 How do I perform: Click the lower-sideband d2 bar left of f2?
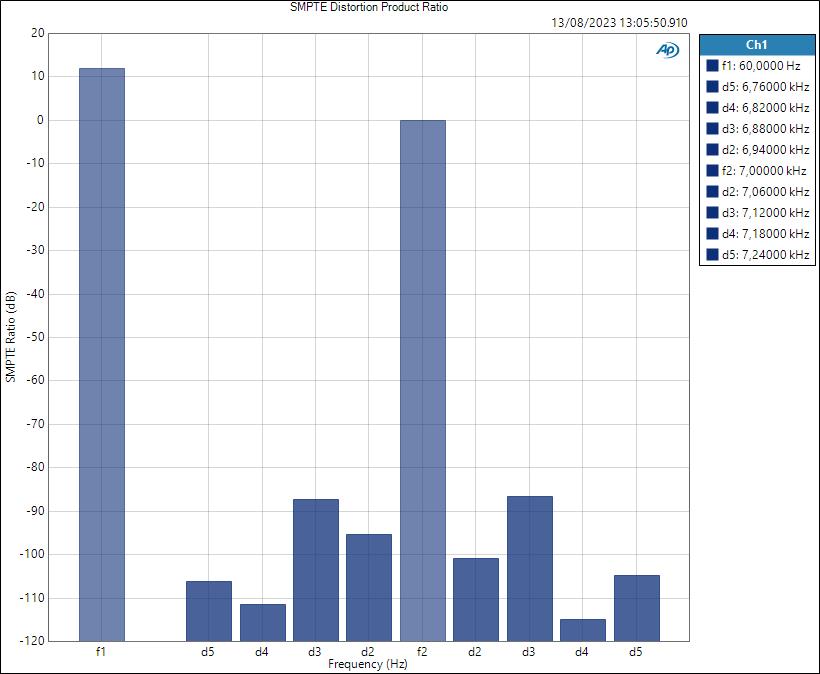pos(369,588)
